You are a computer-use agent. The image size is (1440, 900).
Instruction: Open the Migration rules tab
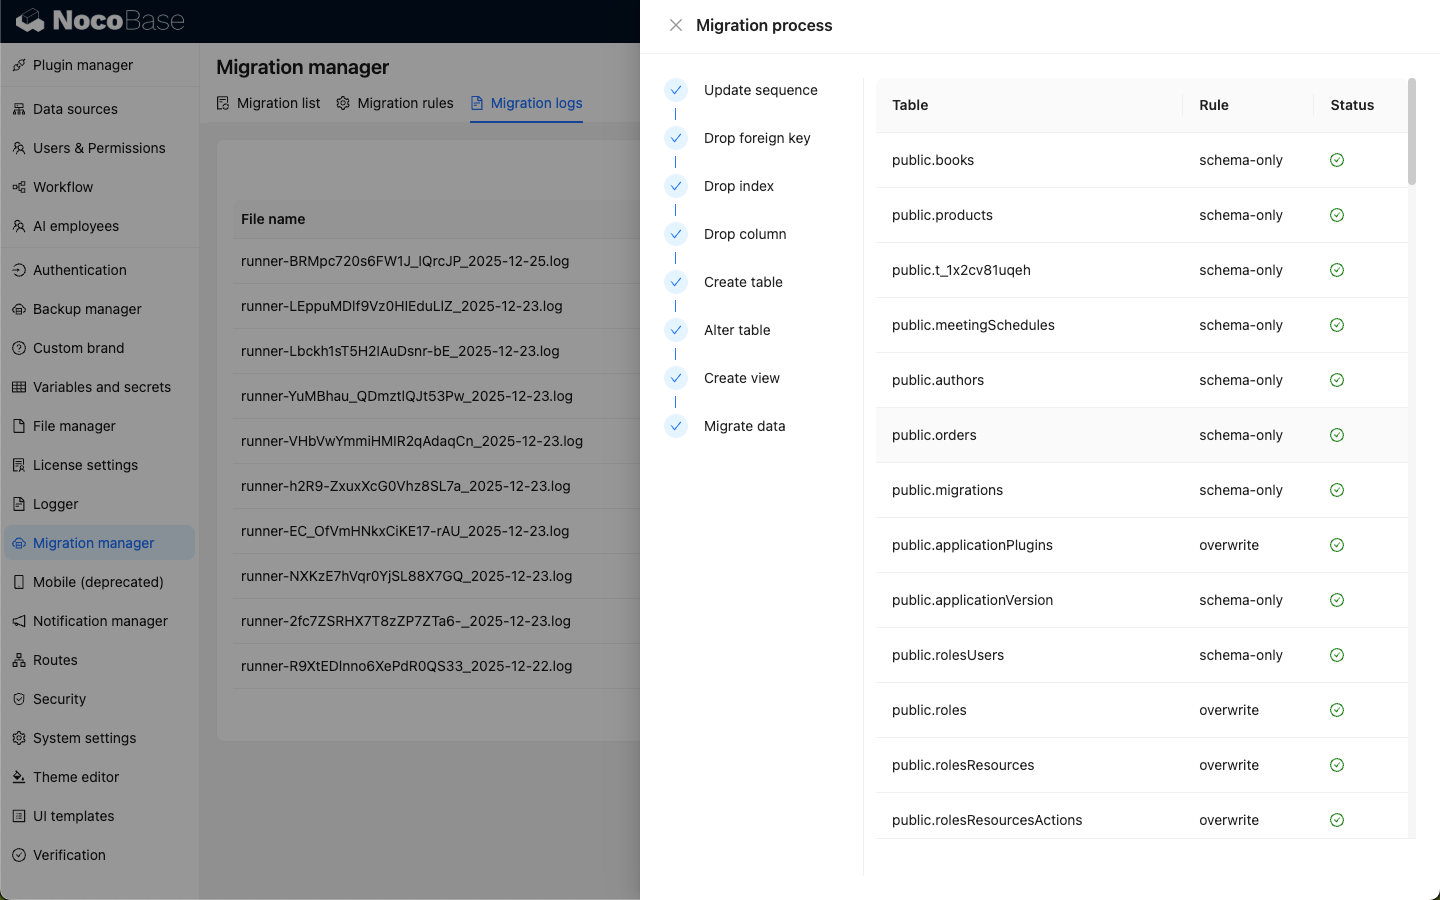395,103
